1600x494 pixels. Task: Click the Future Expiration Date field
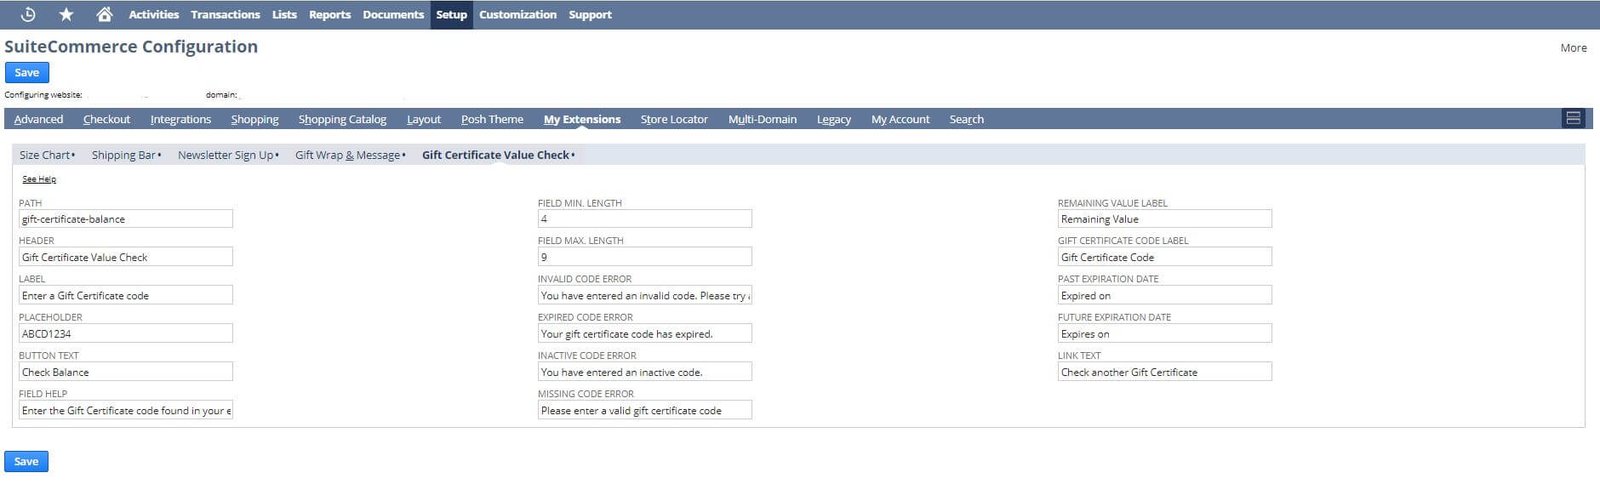point(1165,333)
